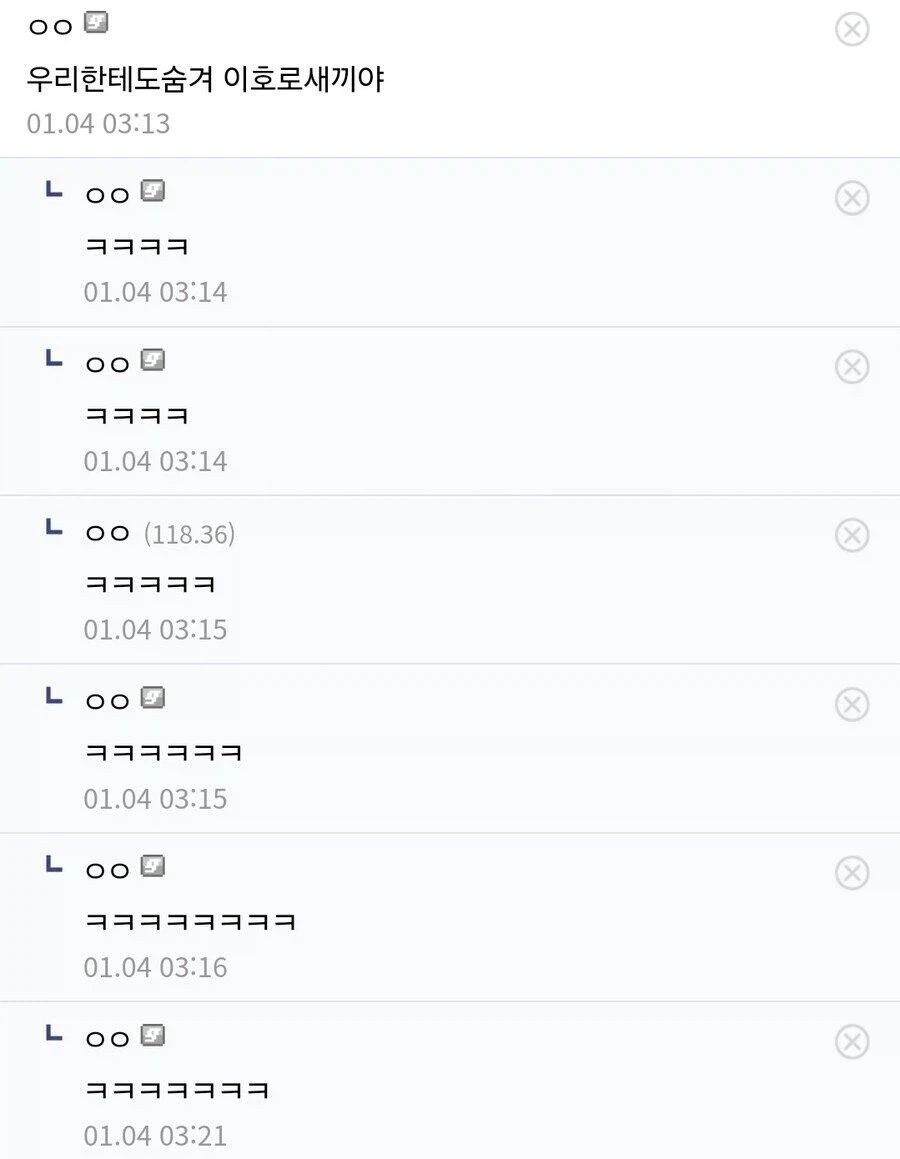This screenshot has width=900, height=1159.
Task: Click the timestamp 01.04 03:21
Action: [155, 1136]
